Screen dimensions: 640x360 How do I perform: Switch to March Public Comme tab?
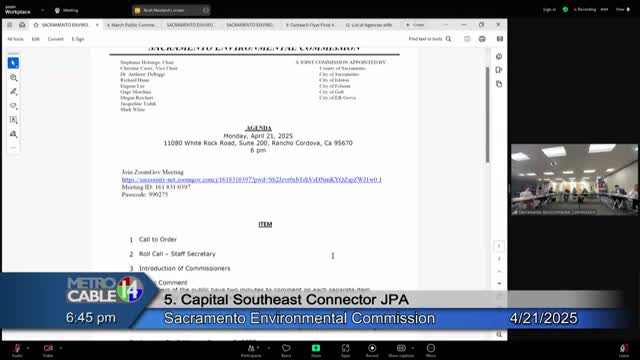(x=131, y=25)
